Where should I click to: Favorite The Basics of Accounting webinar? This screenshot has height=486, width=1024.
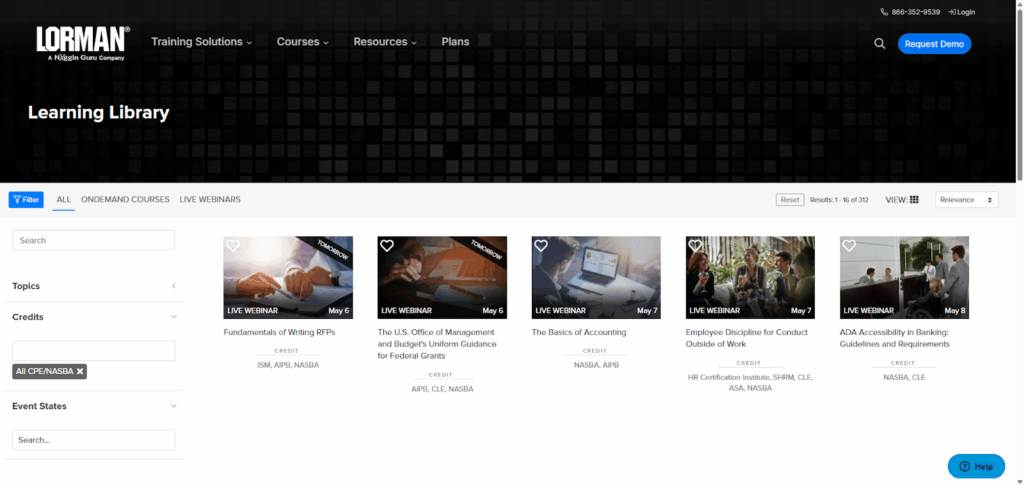pos(541,246)
